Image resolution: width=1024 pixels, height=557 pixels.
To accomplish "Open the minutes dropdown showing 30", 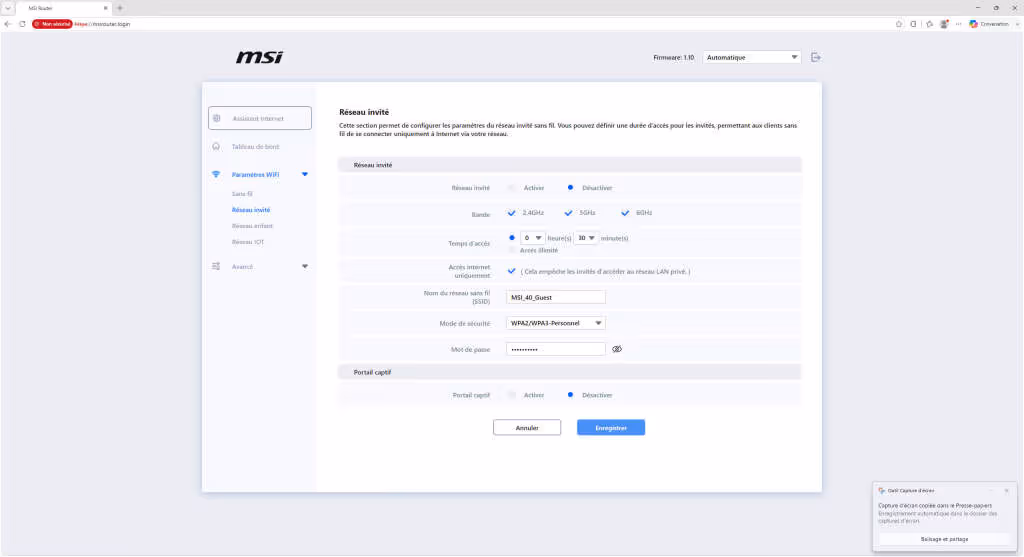I will tap(586, 238).
